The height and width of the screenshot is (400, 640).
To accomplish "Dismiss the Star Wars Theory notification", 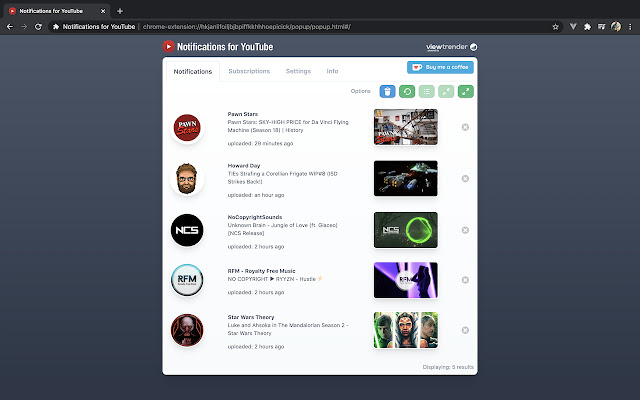I will tap(465, 330).
